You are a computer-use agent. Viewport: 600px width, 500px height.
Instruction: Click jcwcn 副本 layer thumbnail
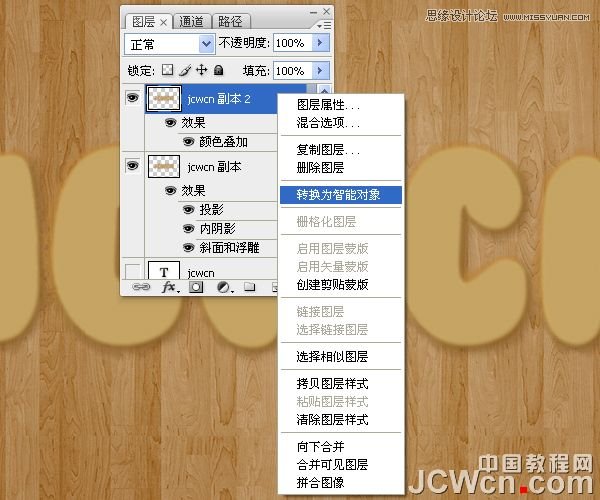(x=164, y=166)
